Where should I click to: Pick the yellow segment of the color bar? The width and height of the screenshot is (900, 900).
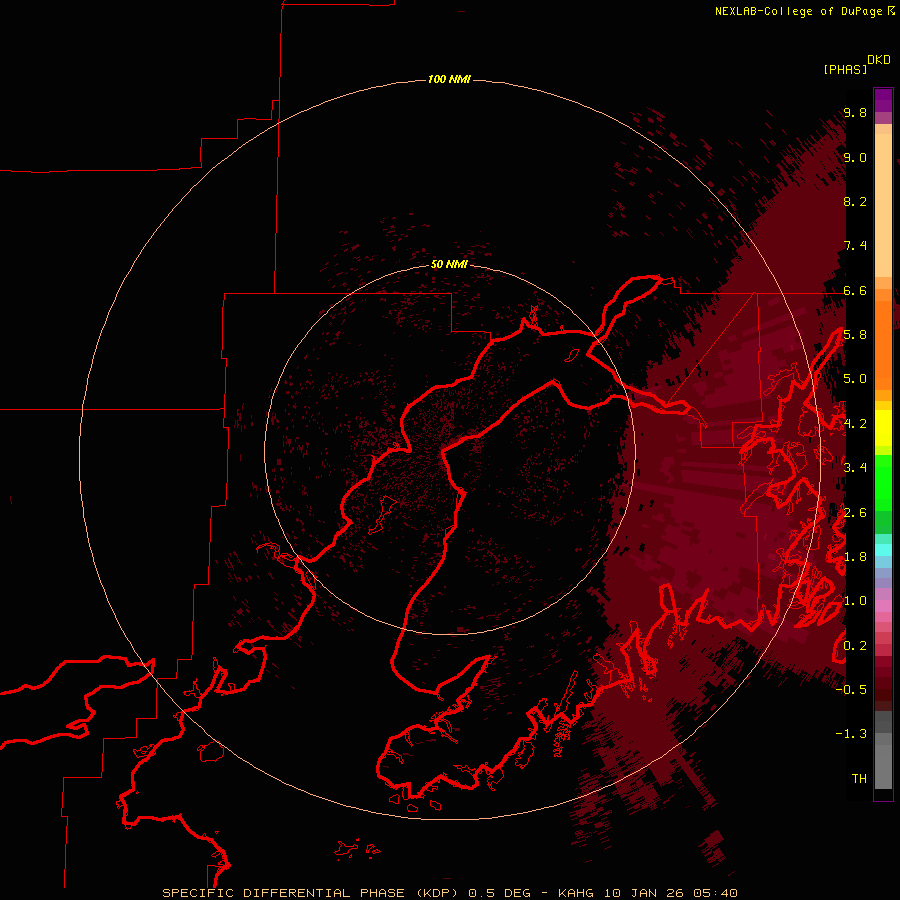coord(883,429)
